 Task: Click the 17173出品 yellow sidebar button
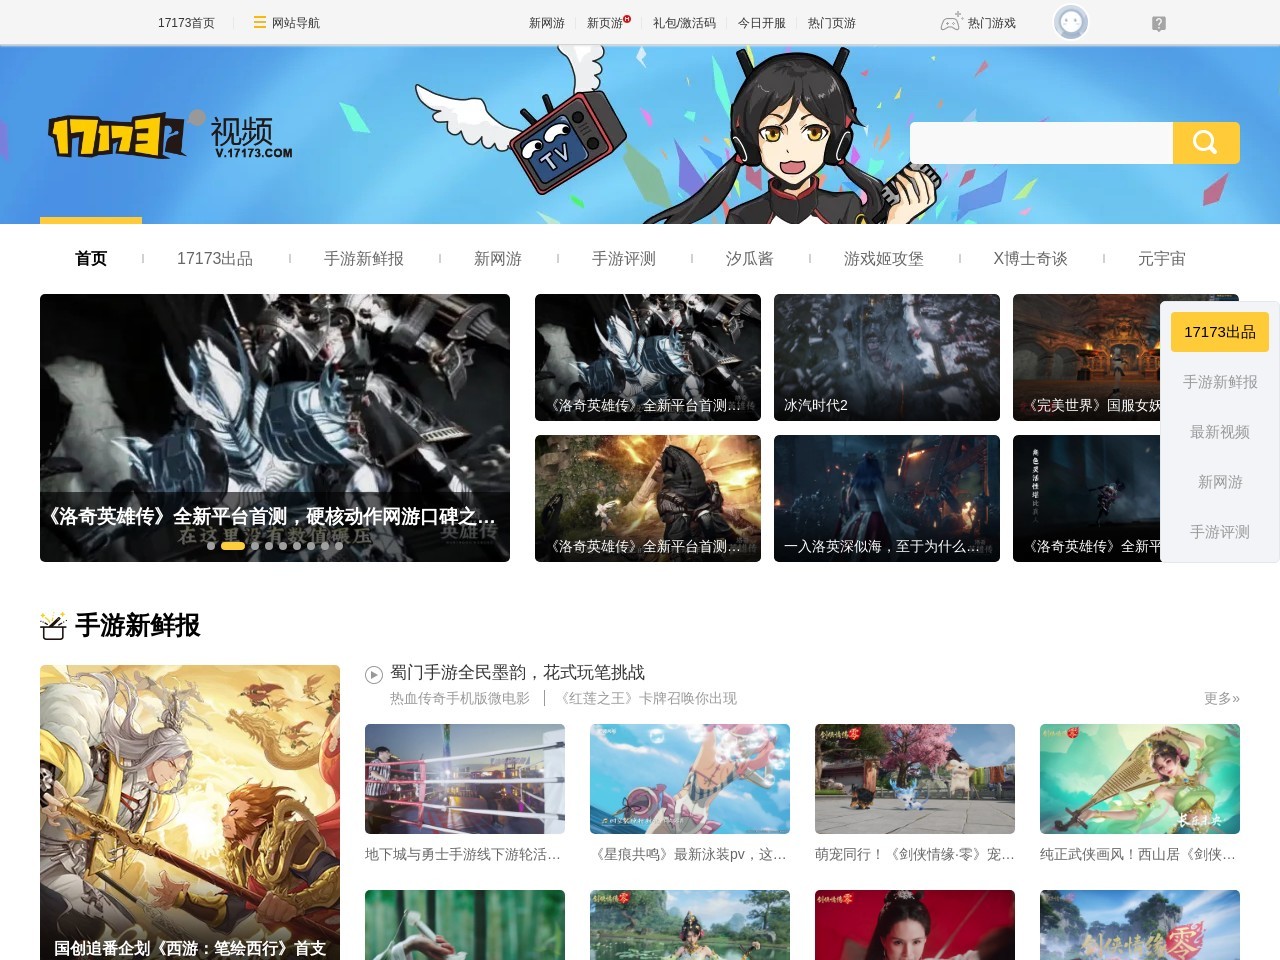(x=1219, y=332)
